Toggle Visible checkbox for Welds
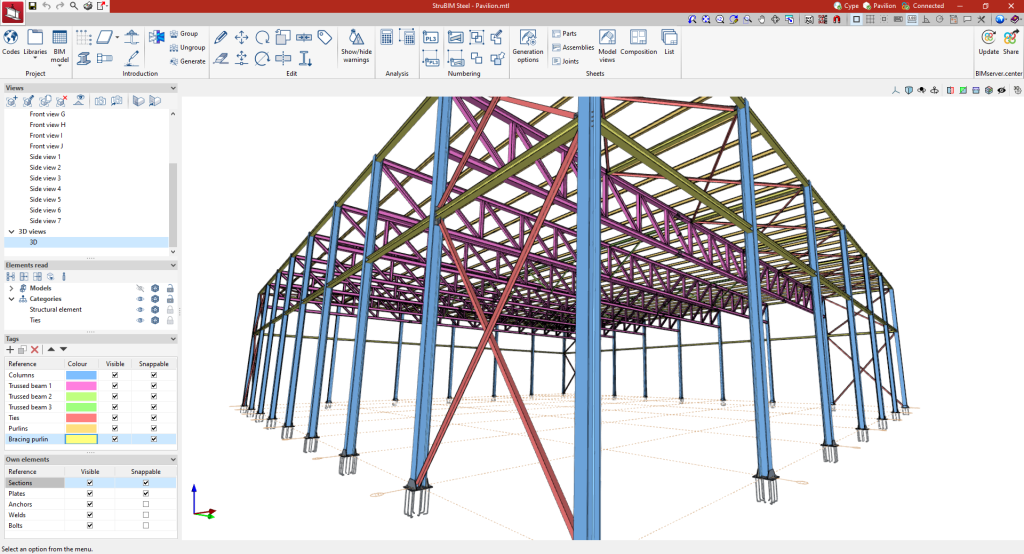Viewport: 1024px width, 554px height. click(x=90, y=514)
